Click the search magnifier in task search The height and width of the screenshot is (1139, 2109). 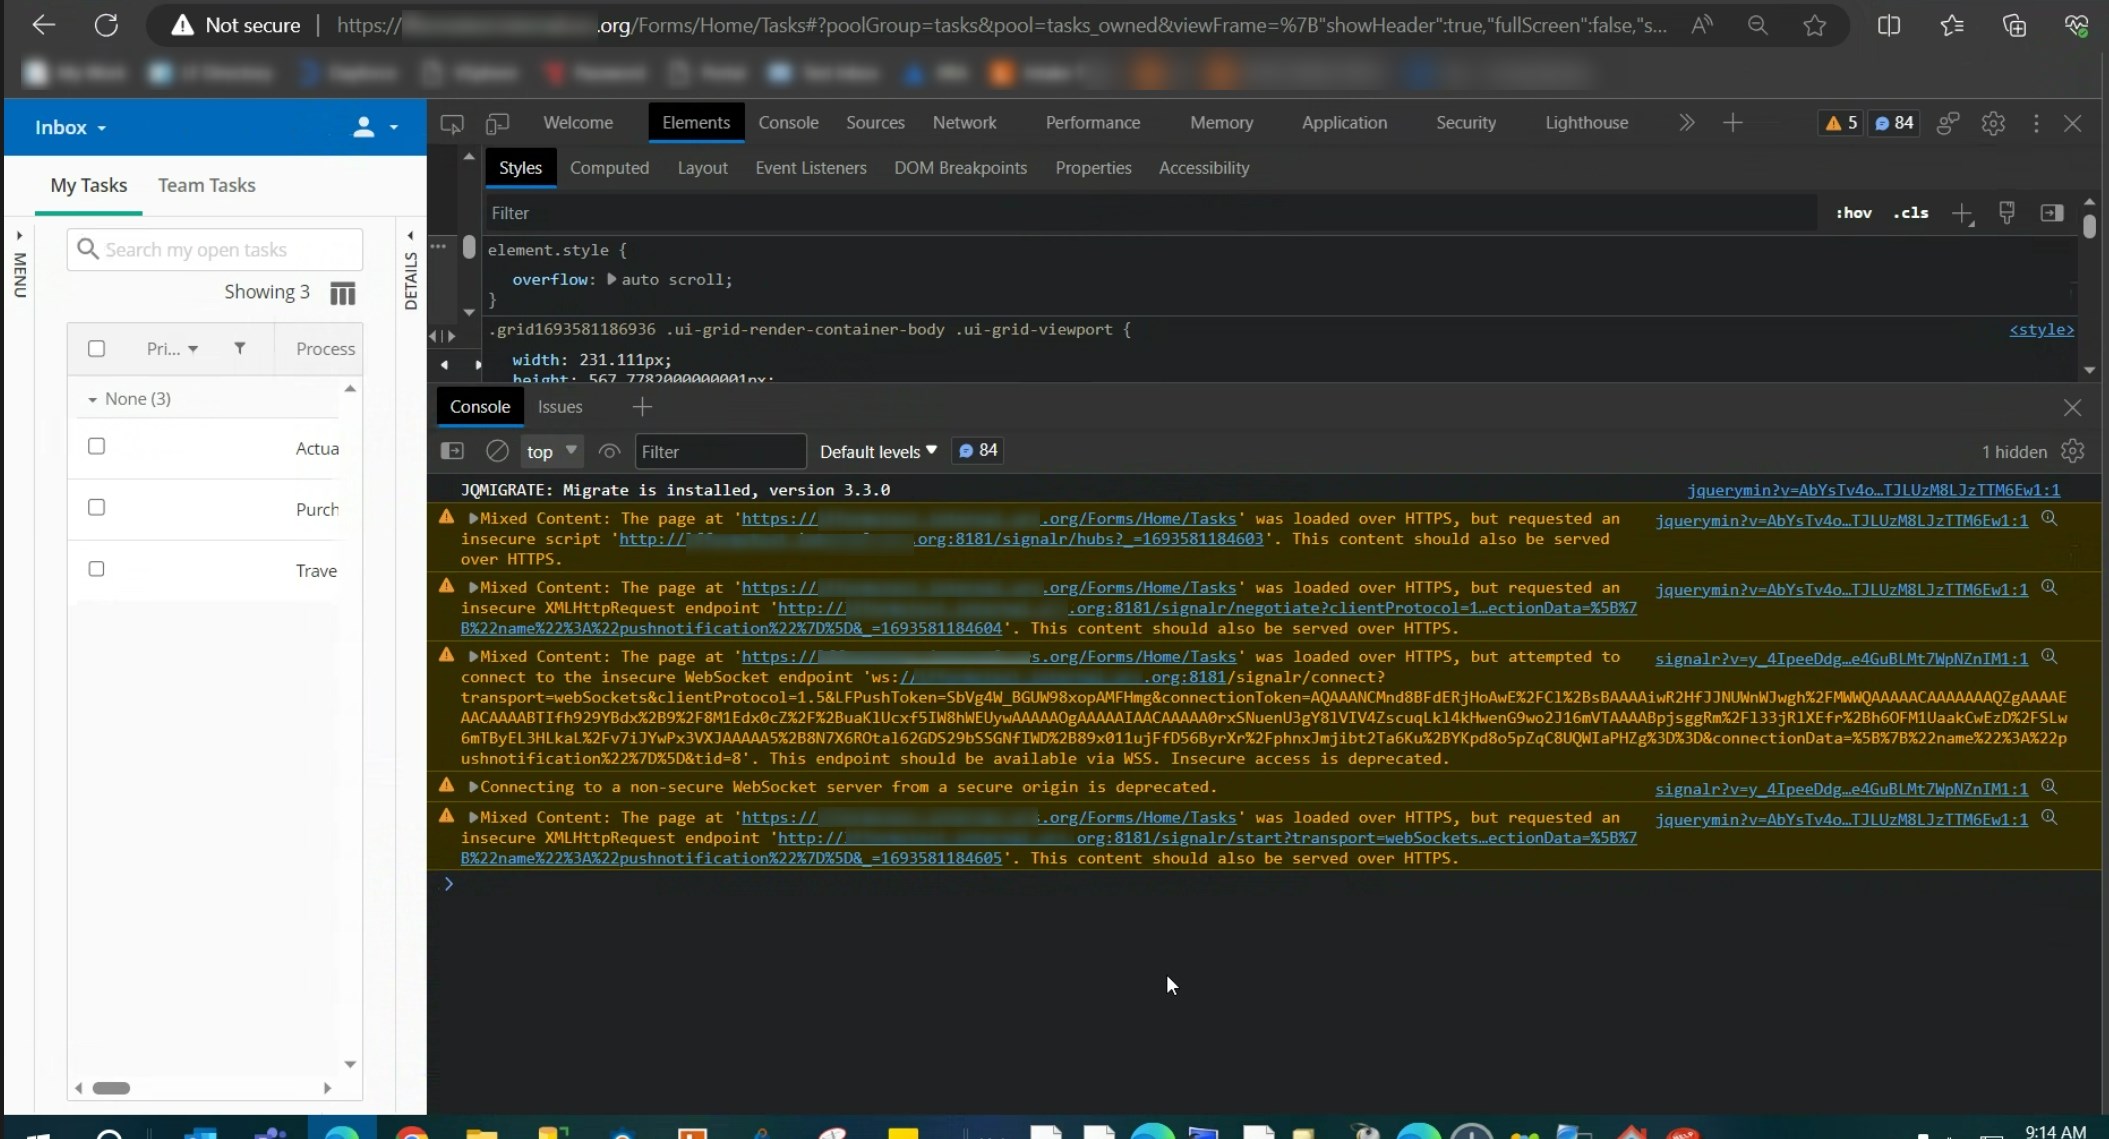click(x=88, y=249)
